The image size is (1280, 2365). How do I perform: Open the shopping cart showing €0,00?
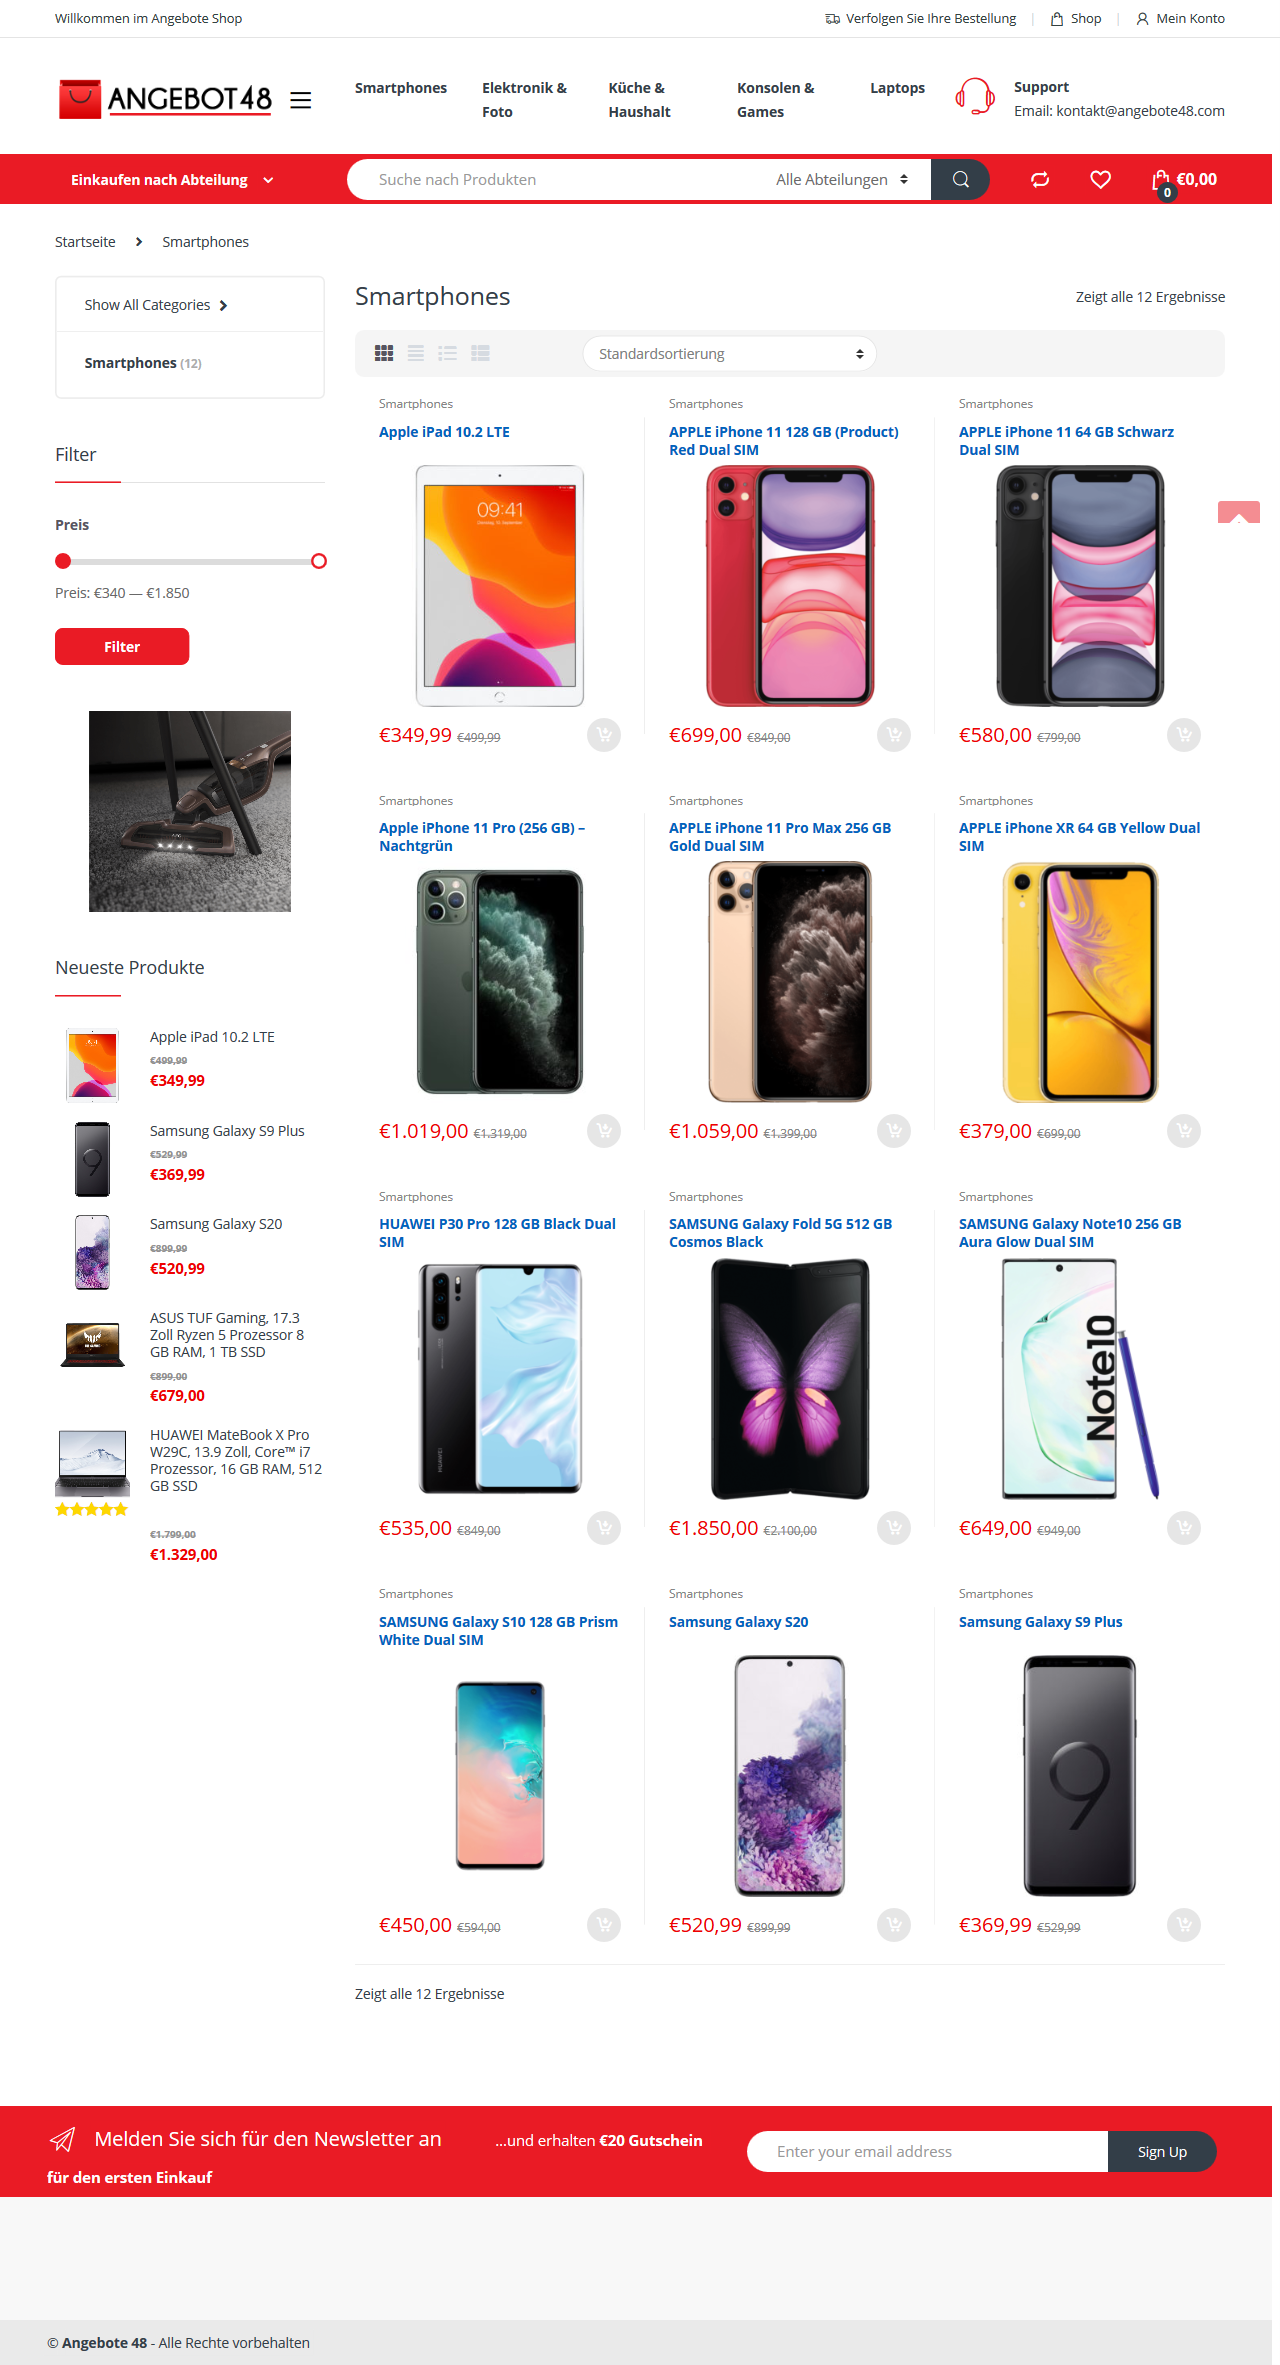(x=1184, y=180)
